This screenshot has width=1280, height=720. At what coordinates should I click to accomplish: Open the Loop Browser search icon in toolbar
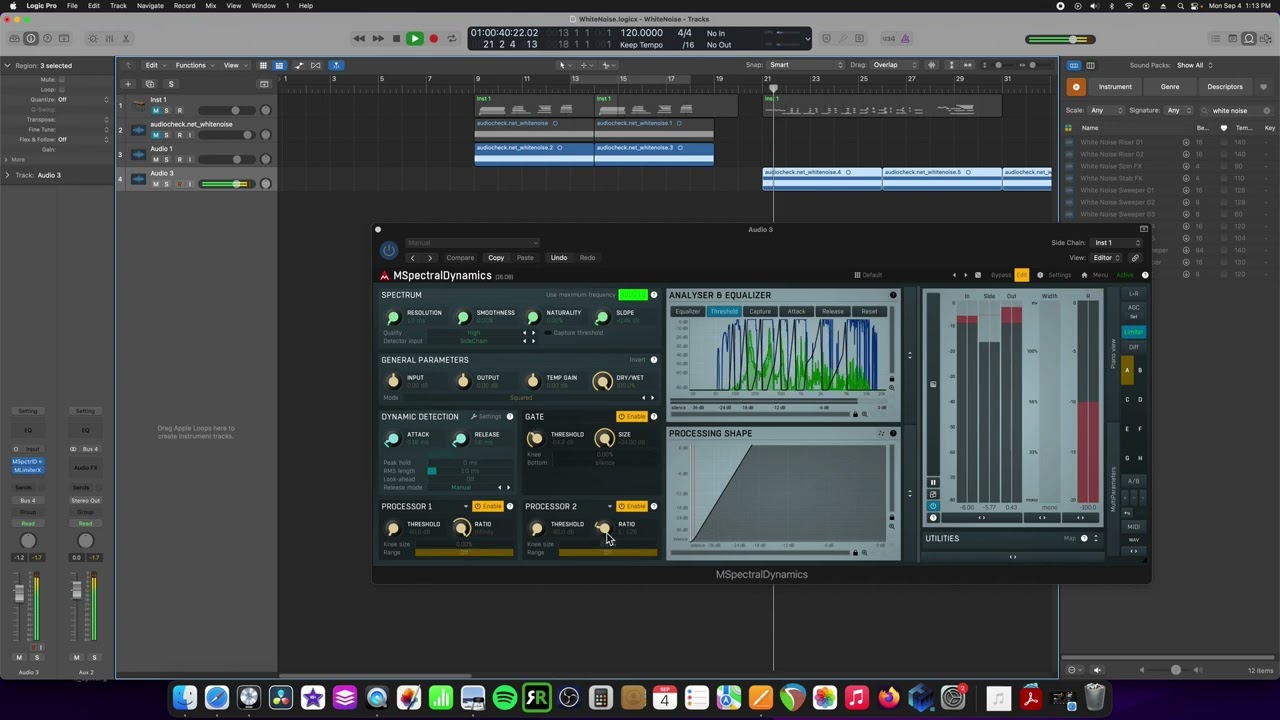[1249, 39]
